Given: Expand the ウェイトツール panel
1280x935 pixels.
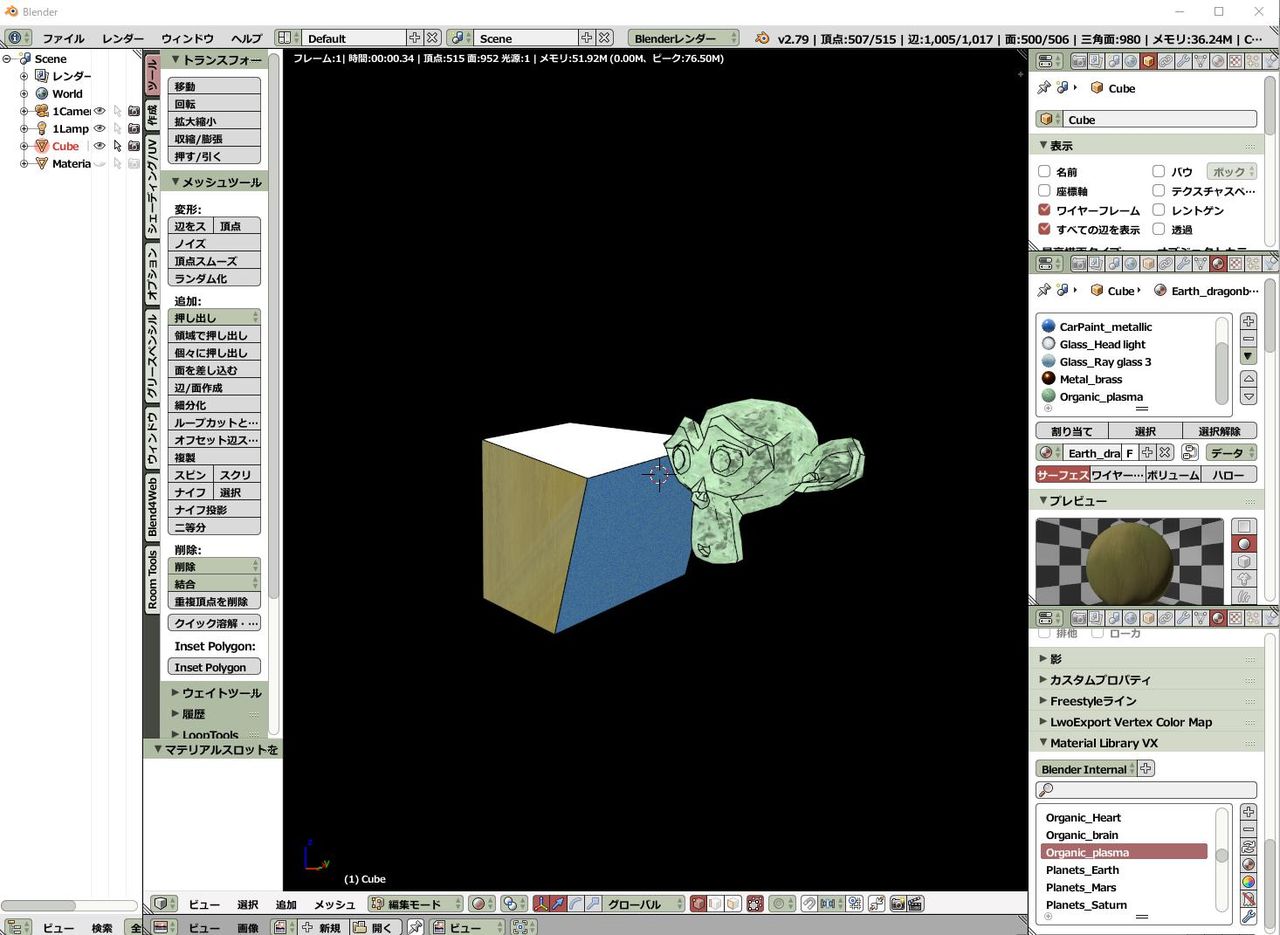Looking at the screenshot, I should point(215,693).
